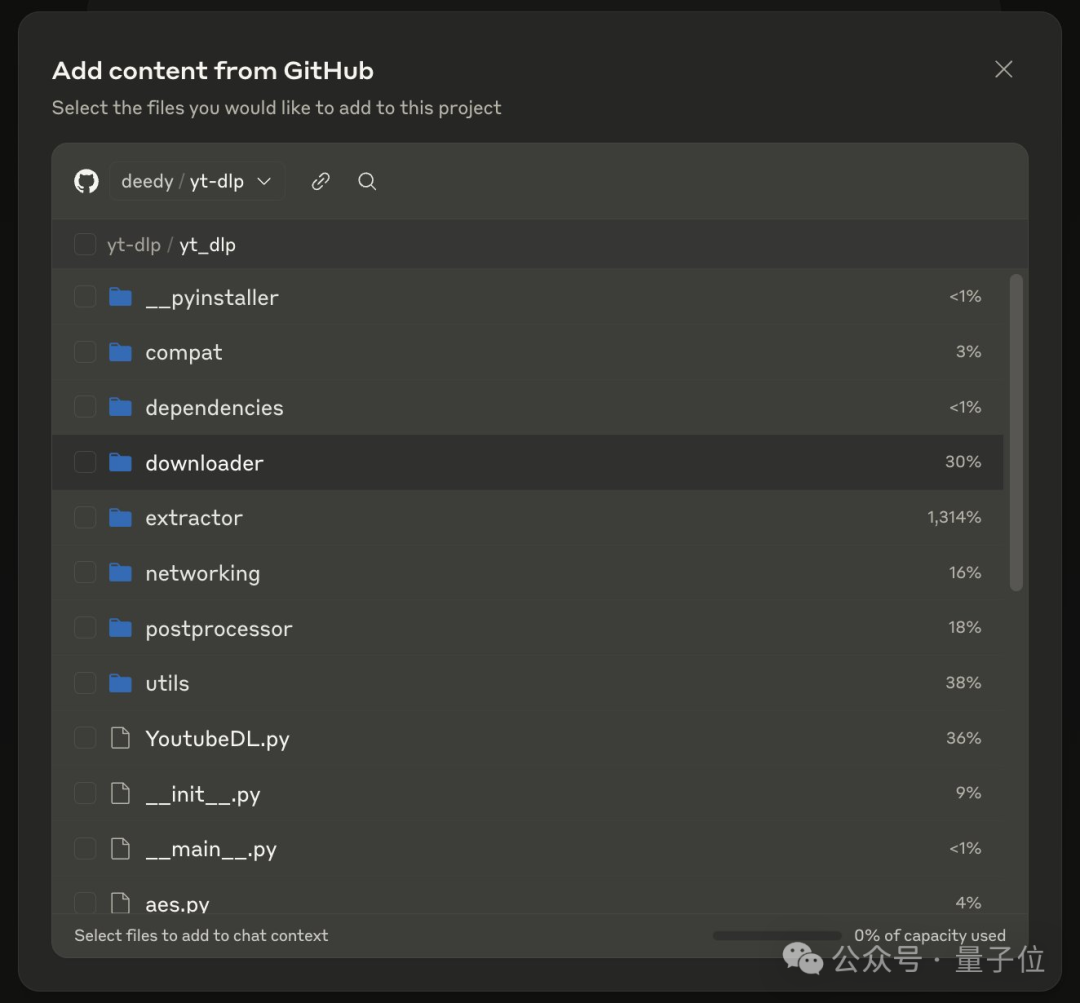Open the deedy / yt-dlp repository dropdown
The width and height of the screenshot is (1080, 1003).
196,181
